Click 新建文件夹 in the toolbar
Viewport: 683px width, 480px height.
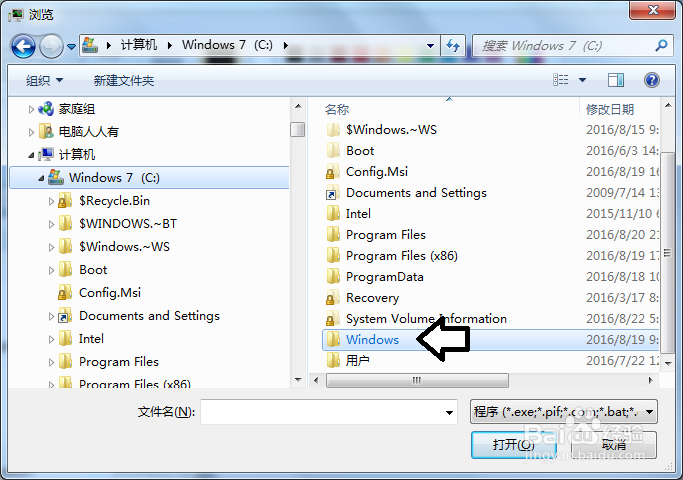pyautogui.click(x=124, y=81)
